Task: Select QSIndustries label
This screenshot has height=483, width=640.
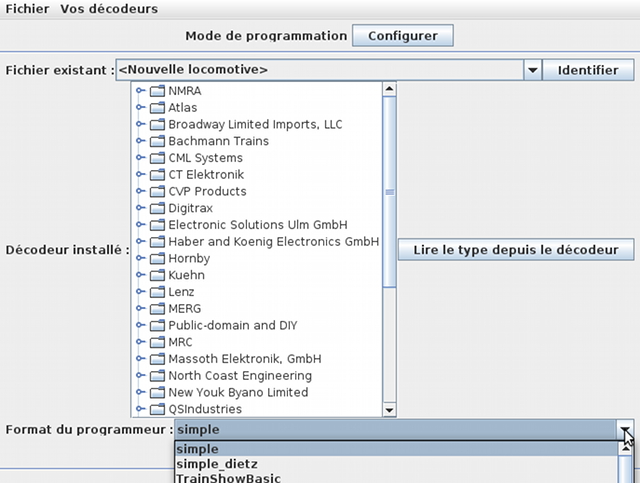Action: coord(205,409)
